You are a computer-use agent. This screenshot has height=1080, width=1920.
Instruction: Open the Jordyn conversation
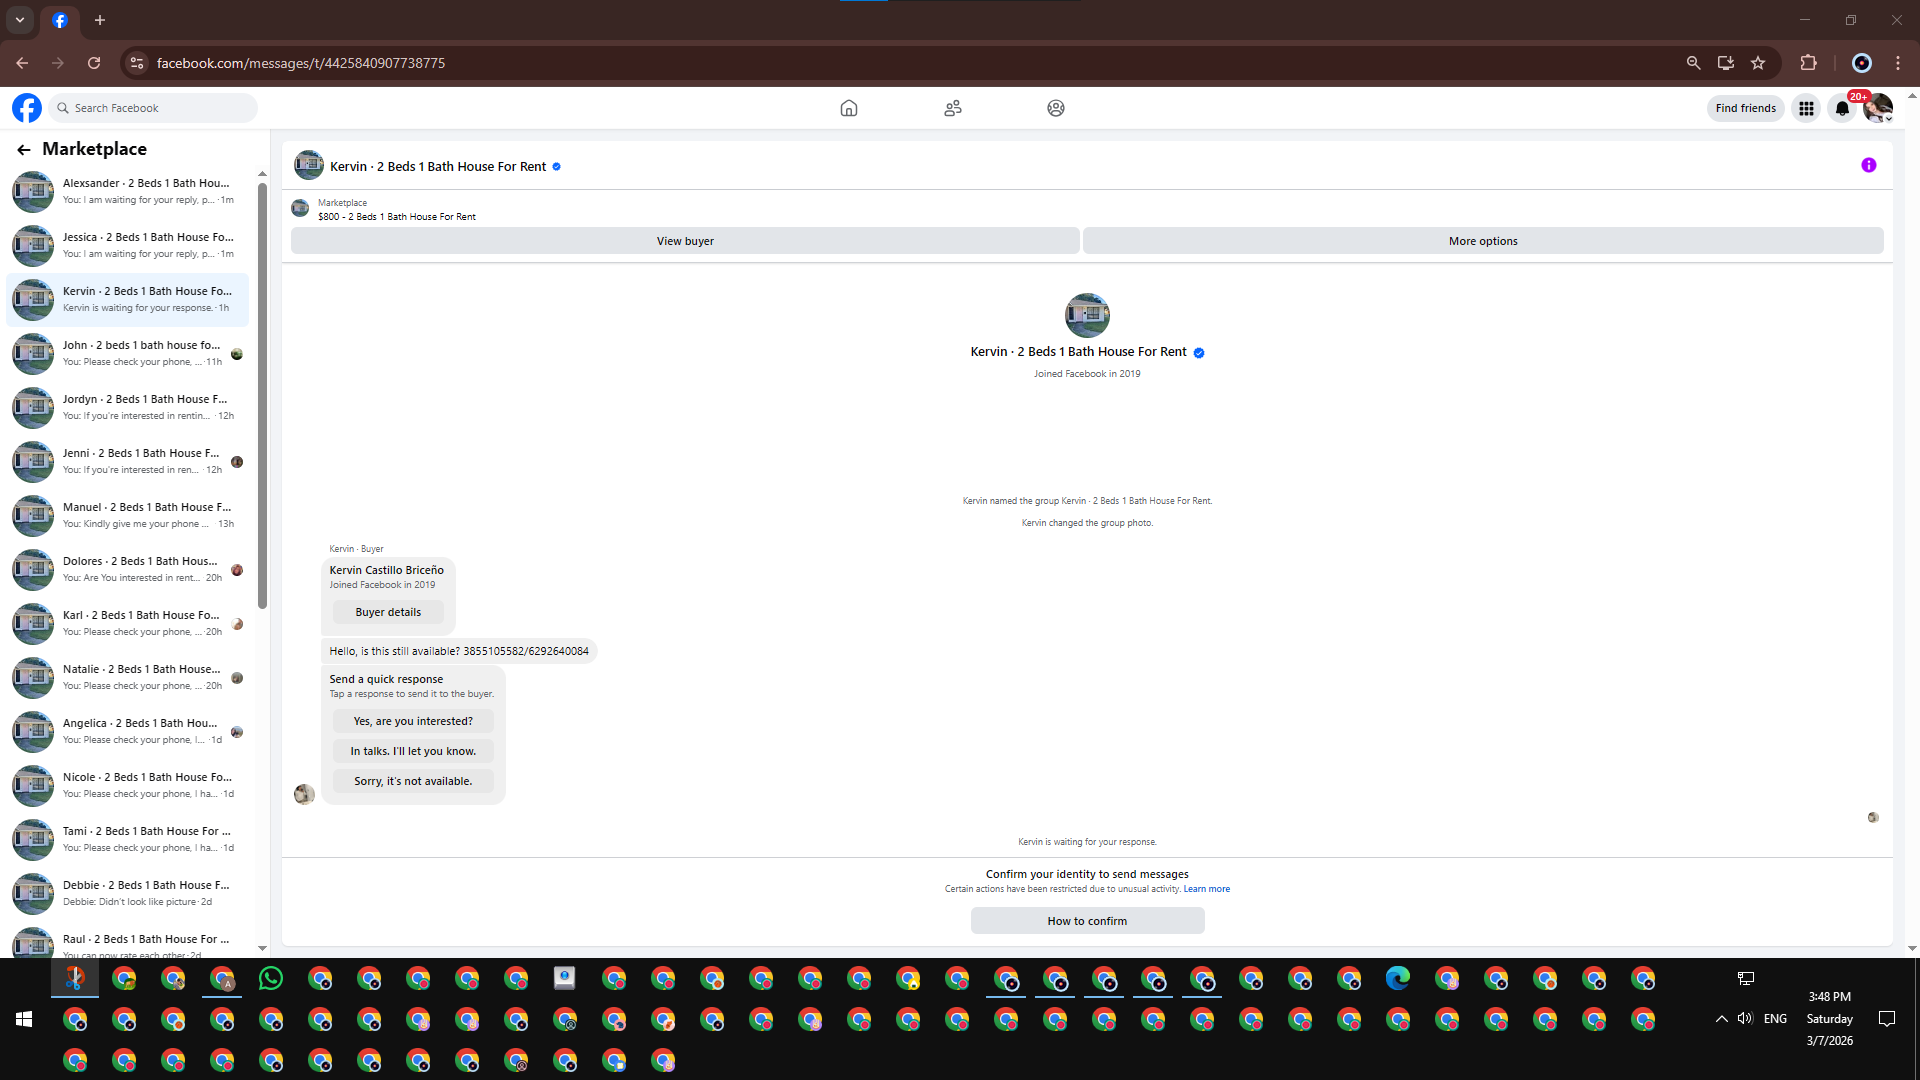128,407
